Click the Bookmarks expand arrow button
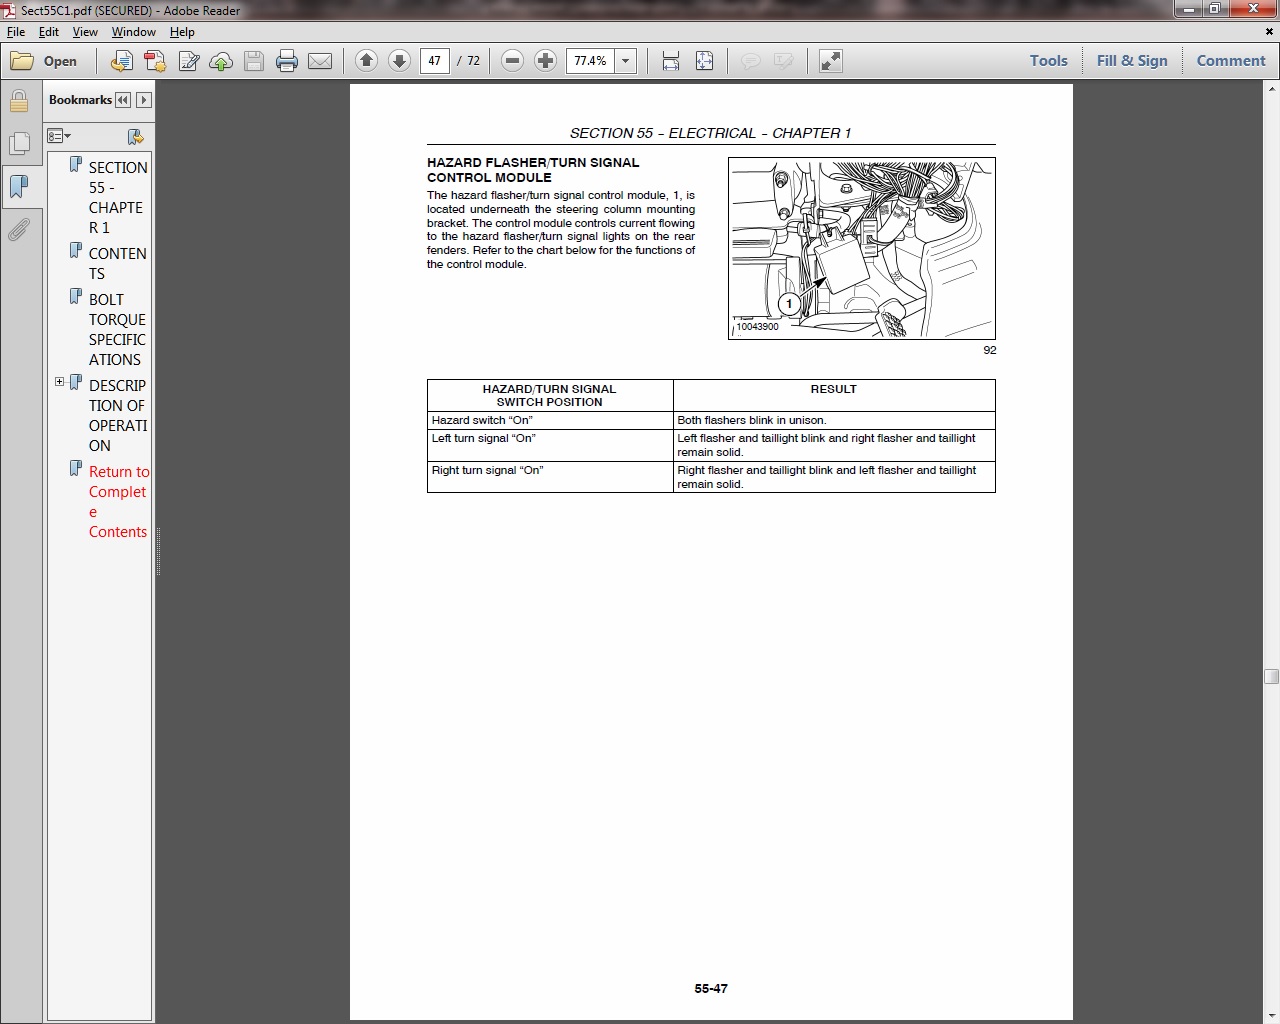Image resolution: width=1280 pixels, height=1024 pixels. (x=144, y=100)
